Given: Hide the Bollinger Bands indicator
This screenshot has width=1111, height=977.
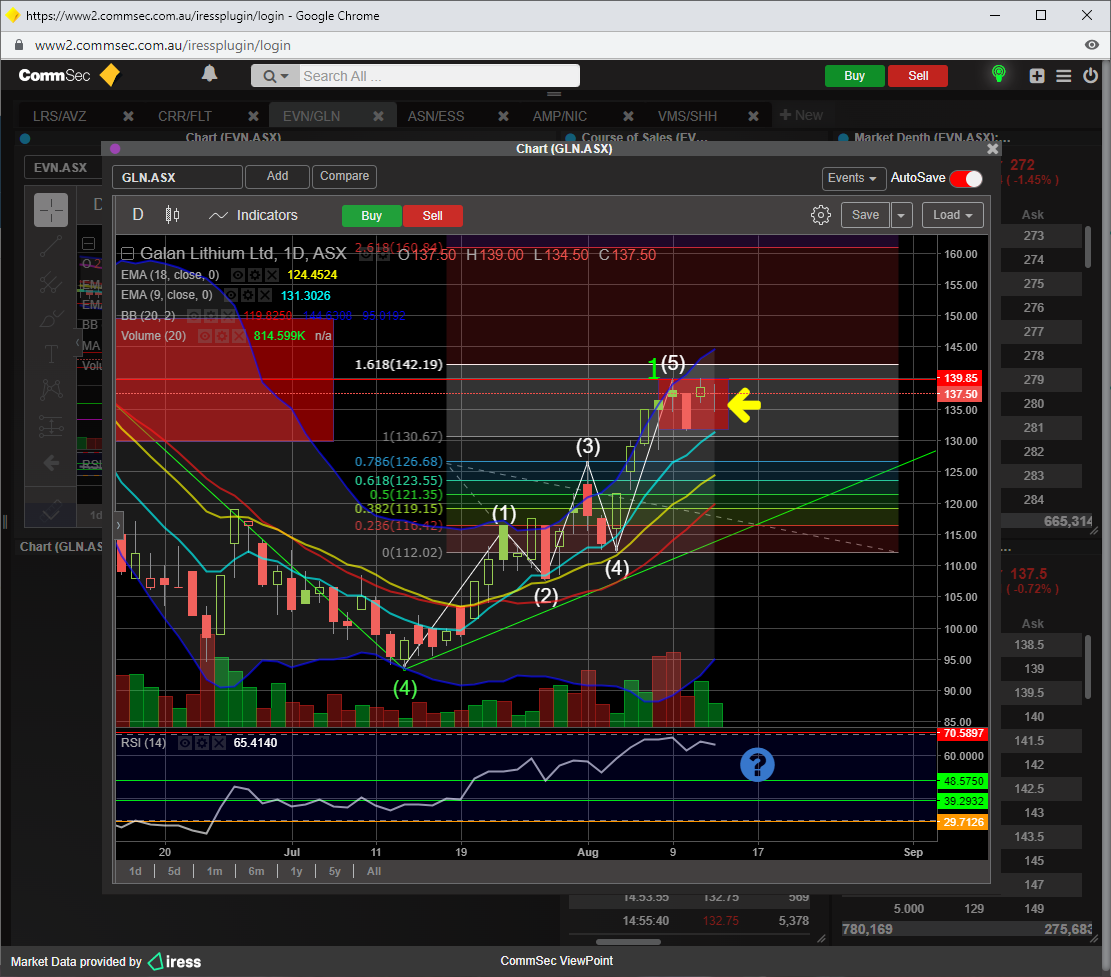Looking at the screenshot, I should (193, 315).
